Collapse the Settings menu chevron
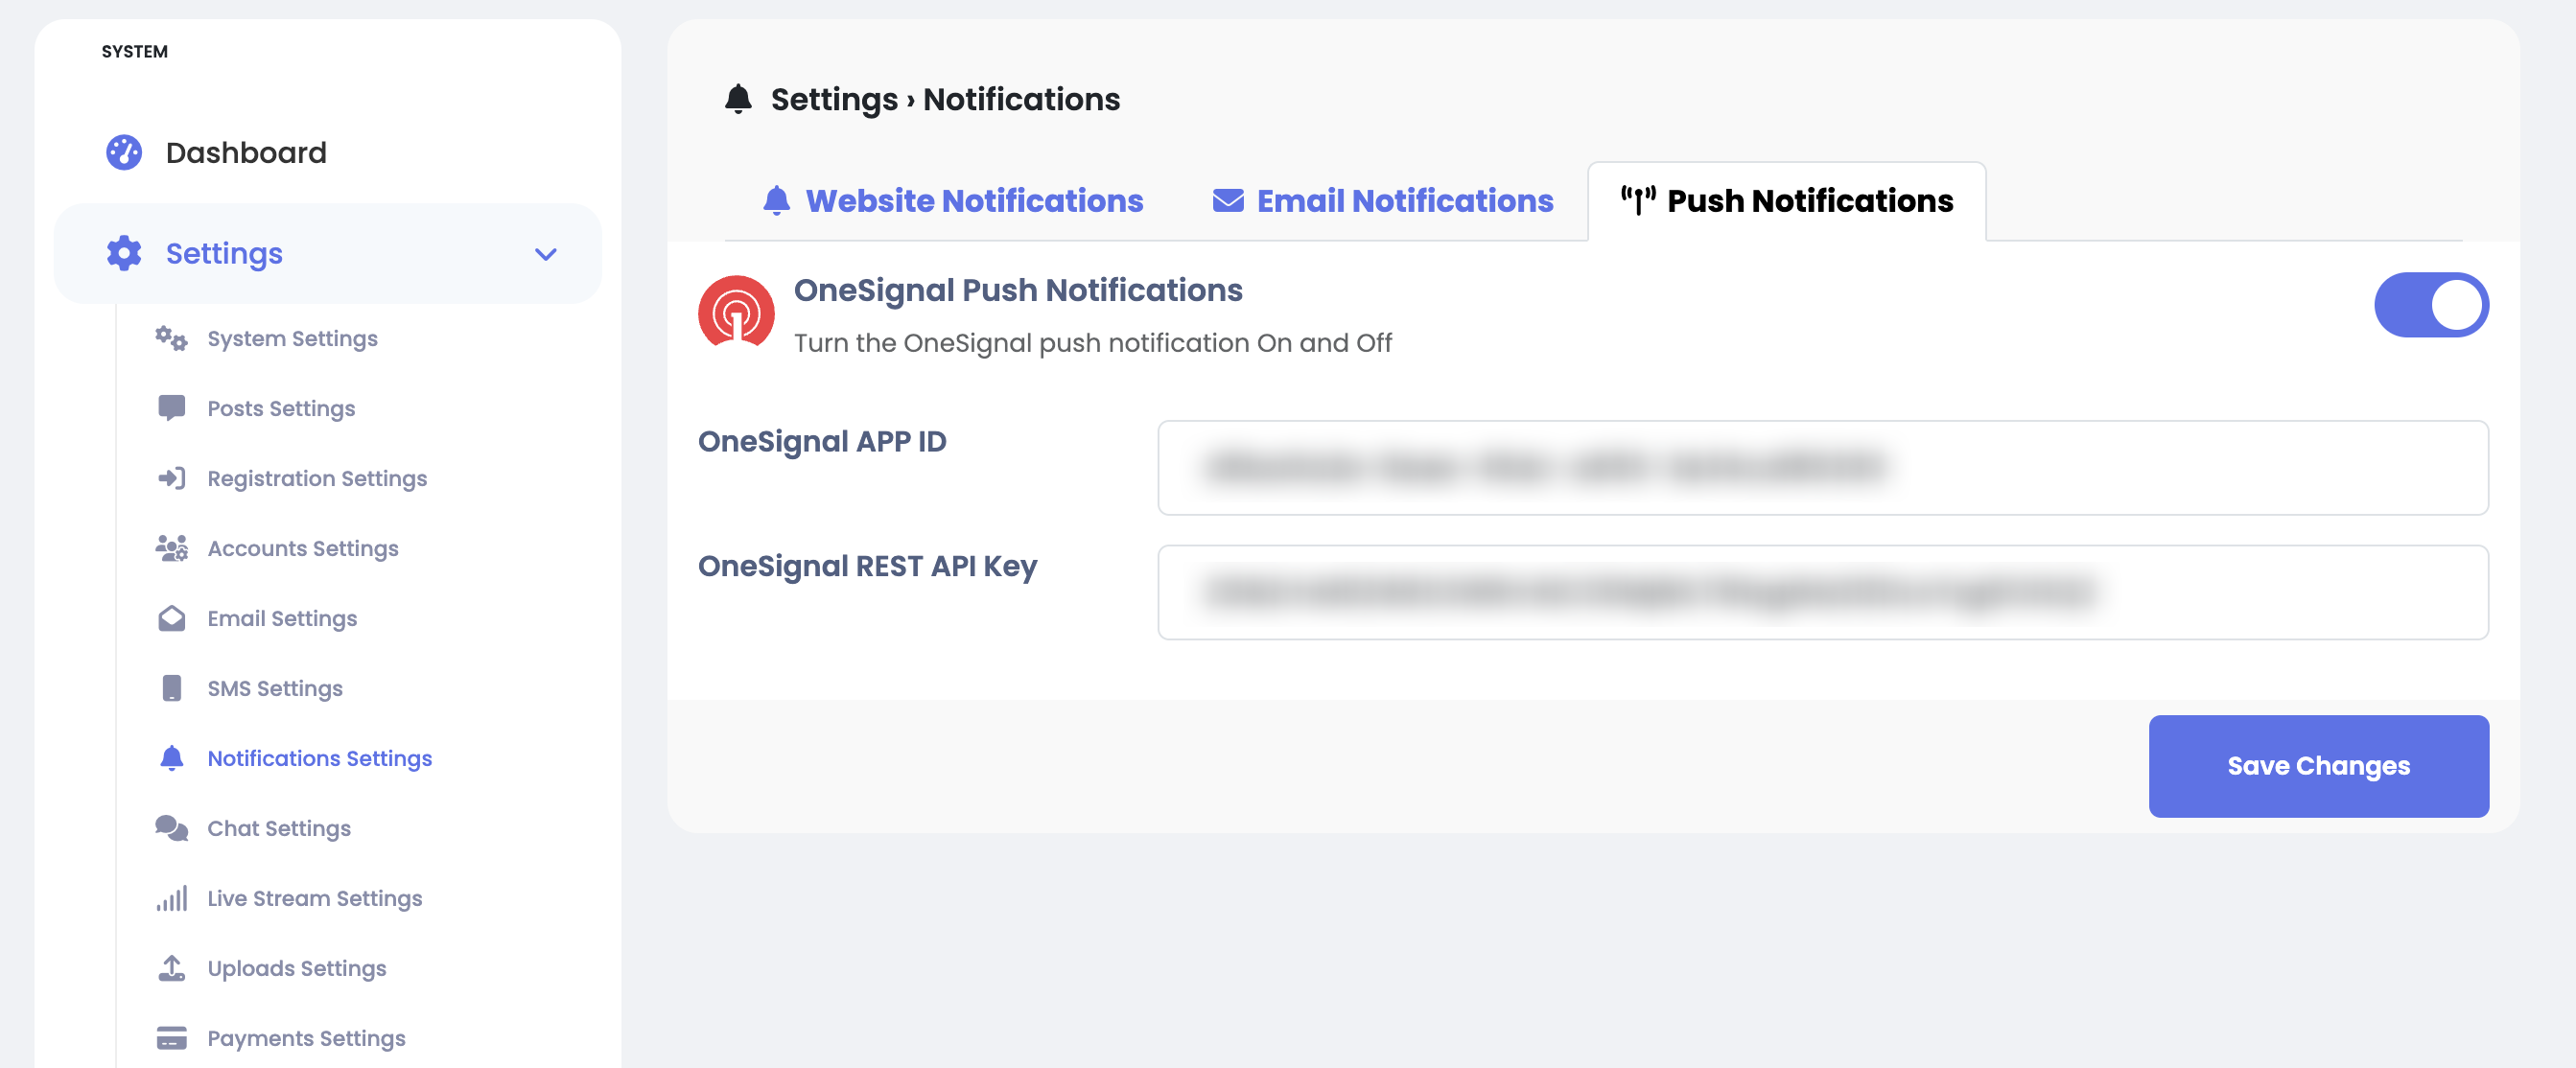The height and width of the screenshot is (1068, 2576). (x=545, y=254)
